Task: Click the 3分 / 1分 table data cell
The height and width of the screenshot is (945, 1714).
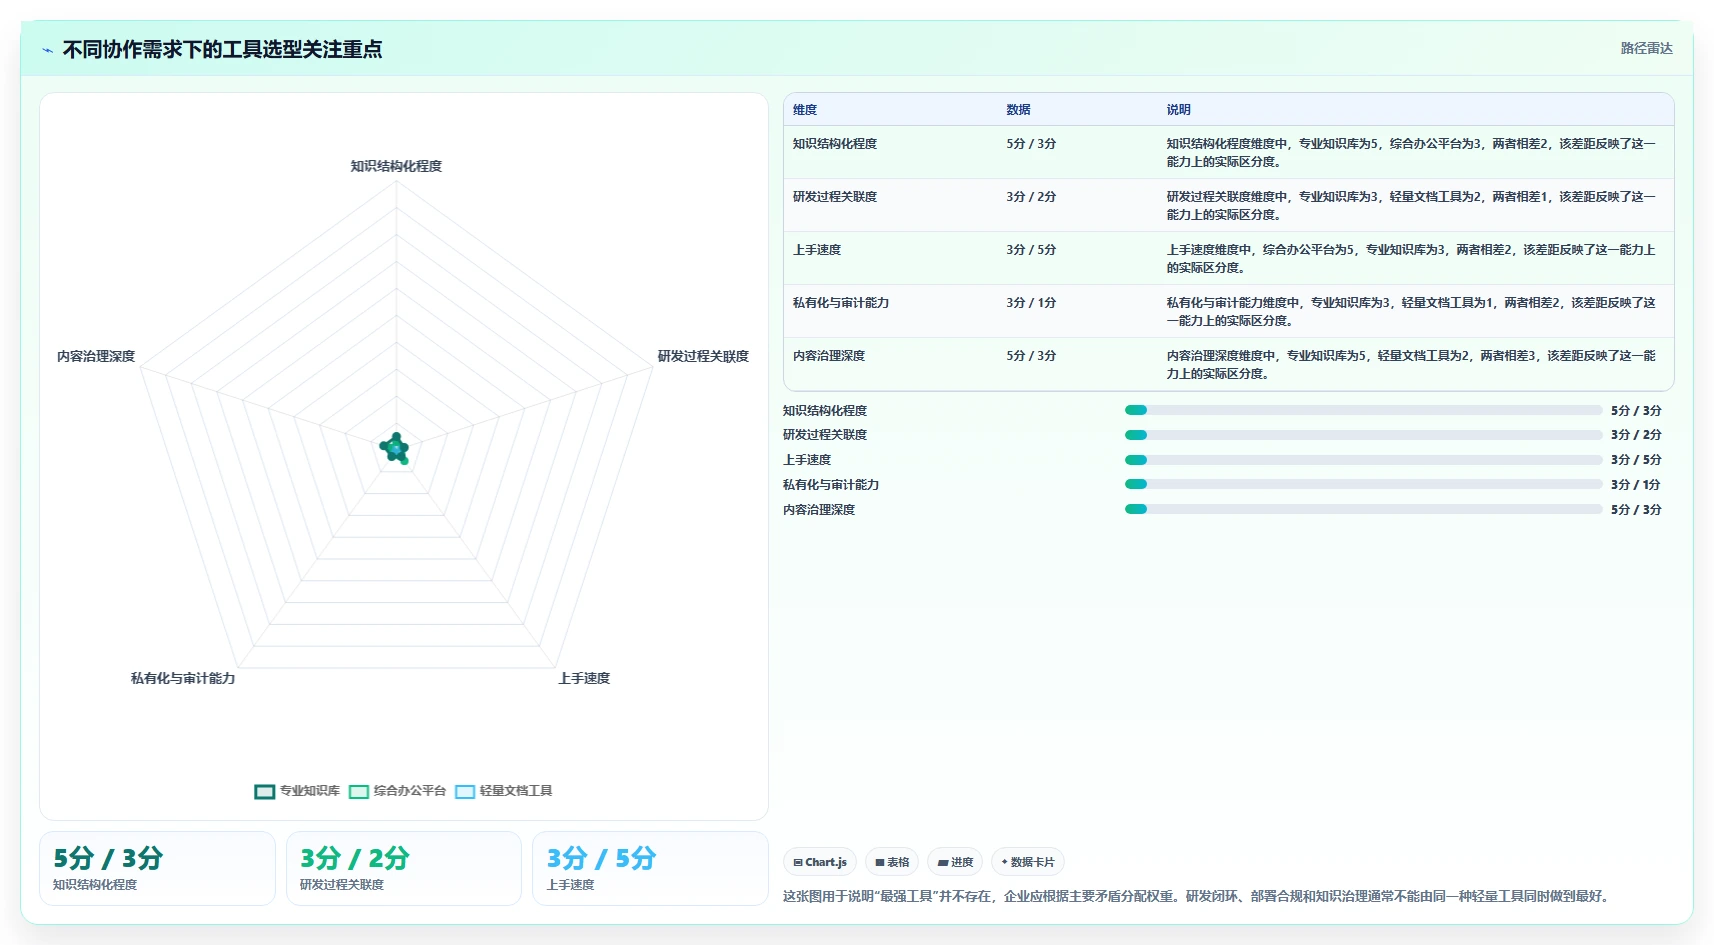Action: tap(1031, 303)
